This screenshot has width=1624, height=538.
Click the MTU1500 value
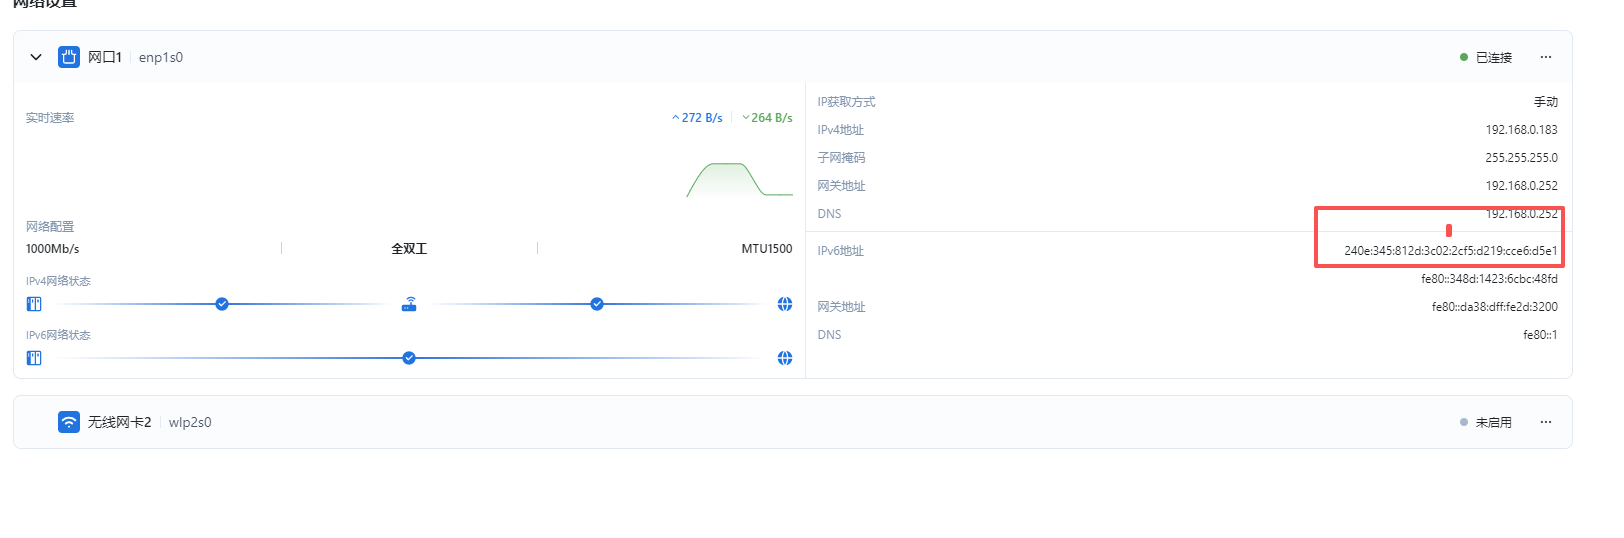(x=767, y=249)
